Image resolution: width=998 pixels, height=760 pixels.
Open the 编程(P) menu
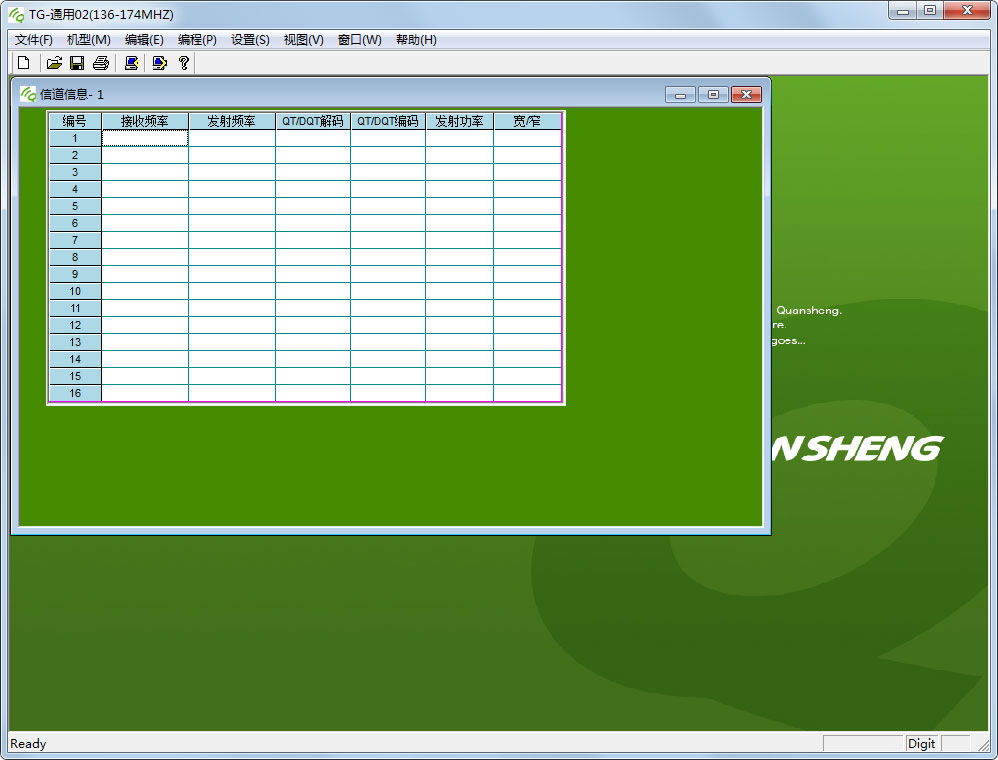click(x=197, y=40)
